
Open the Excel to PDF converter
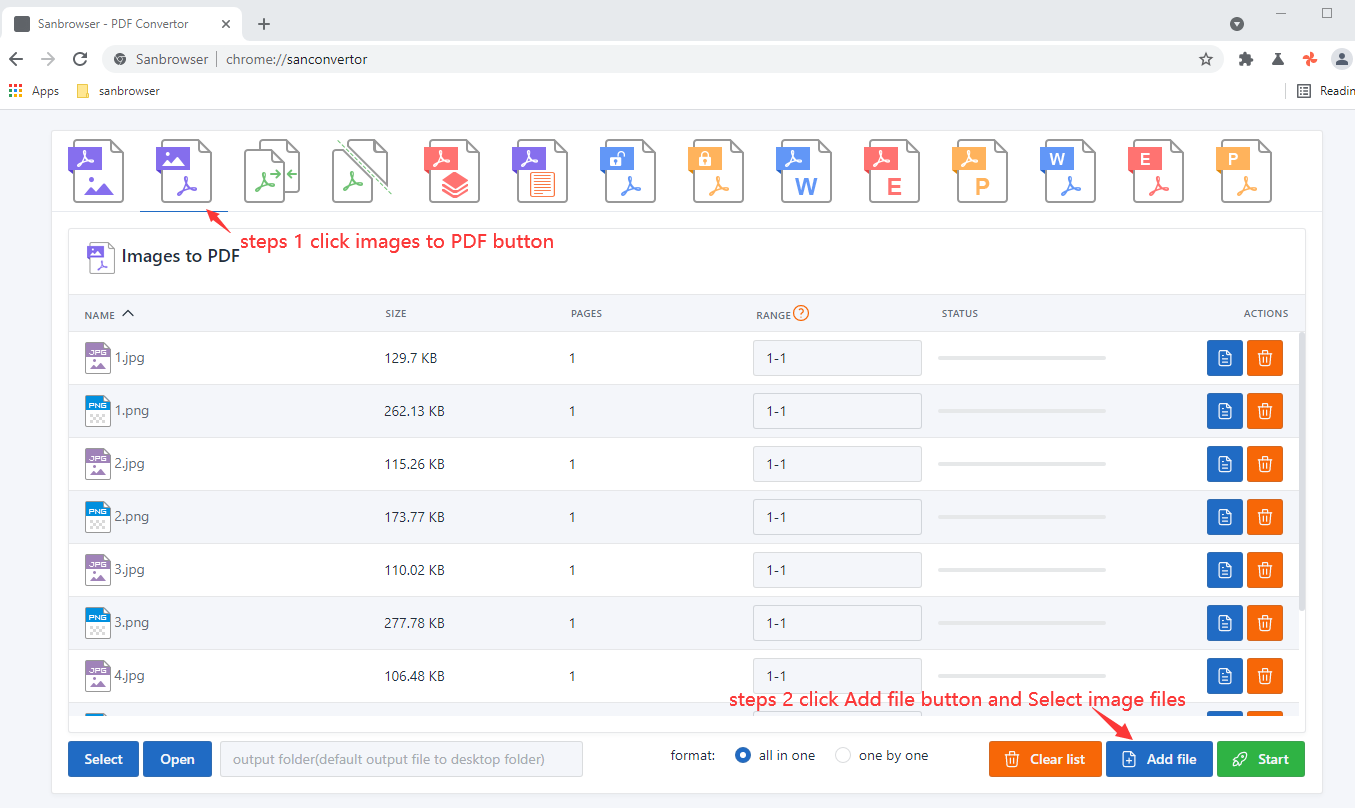(x=1156, y=170)
